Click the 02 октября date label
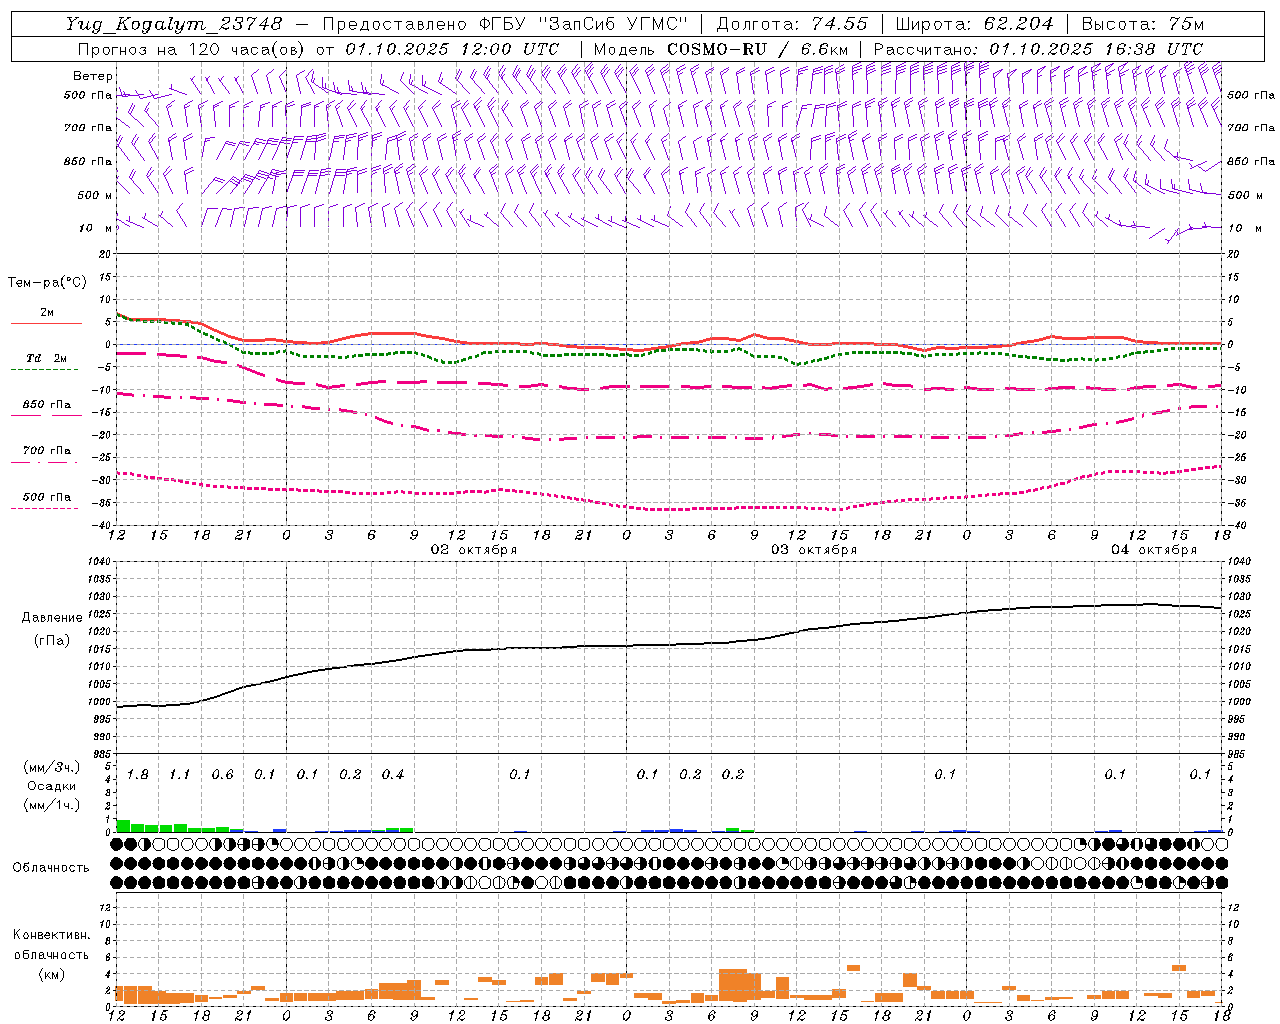1280x1024 pixels. tap(474, 550)
